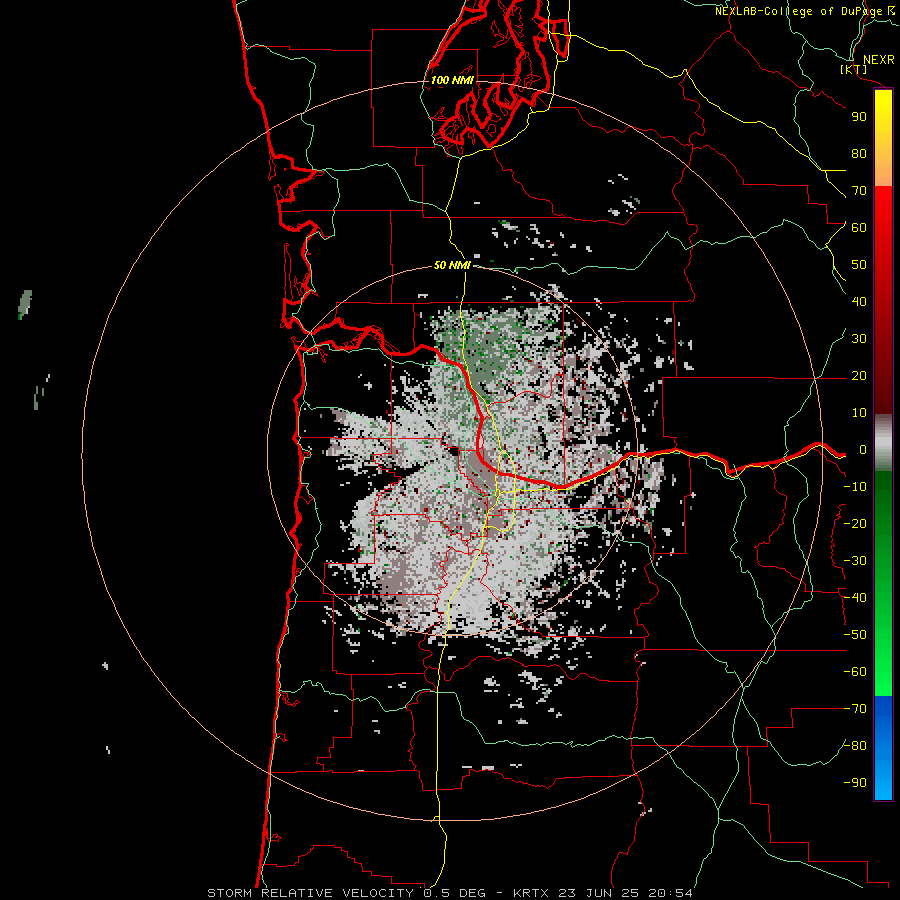Select the positive 20 knot scale label
Image resolution: width=900 pixels, height=900 pixels.
(859, 376)
